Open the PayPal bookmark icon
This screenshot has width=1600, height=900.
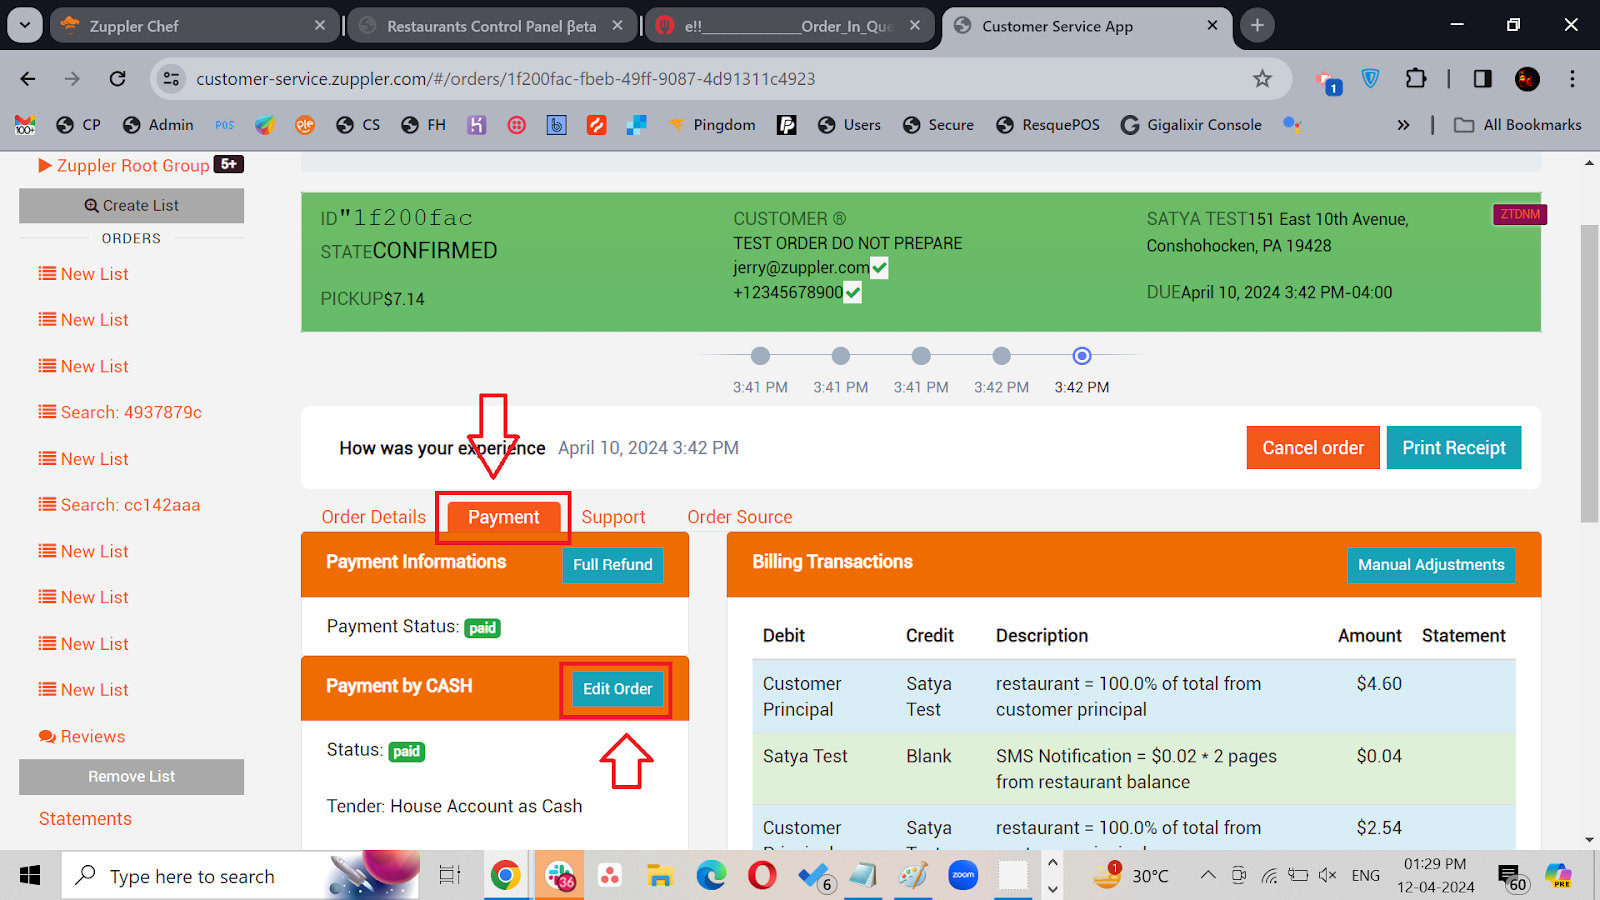[787, 125]
